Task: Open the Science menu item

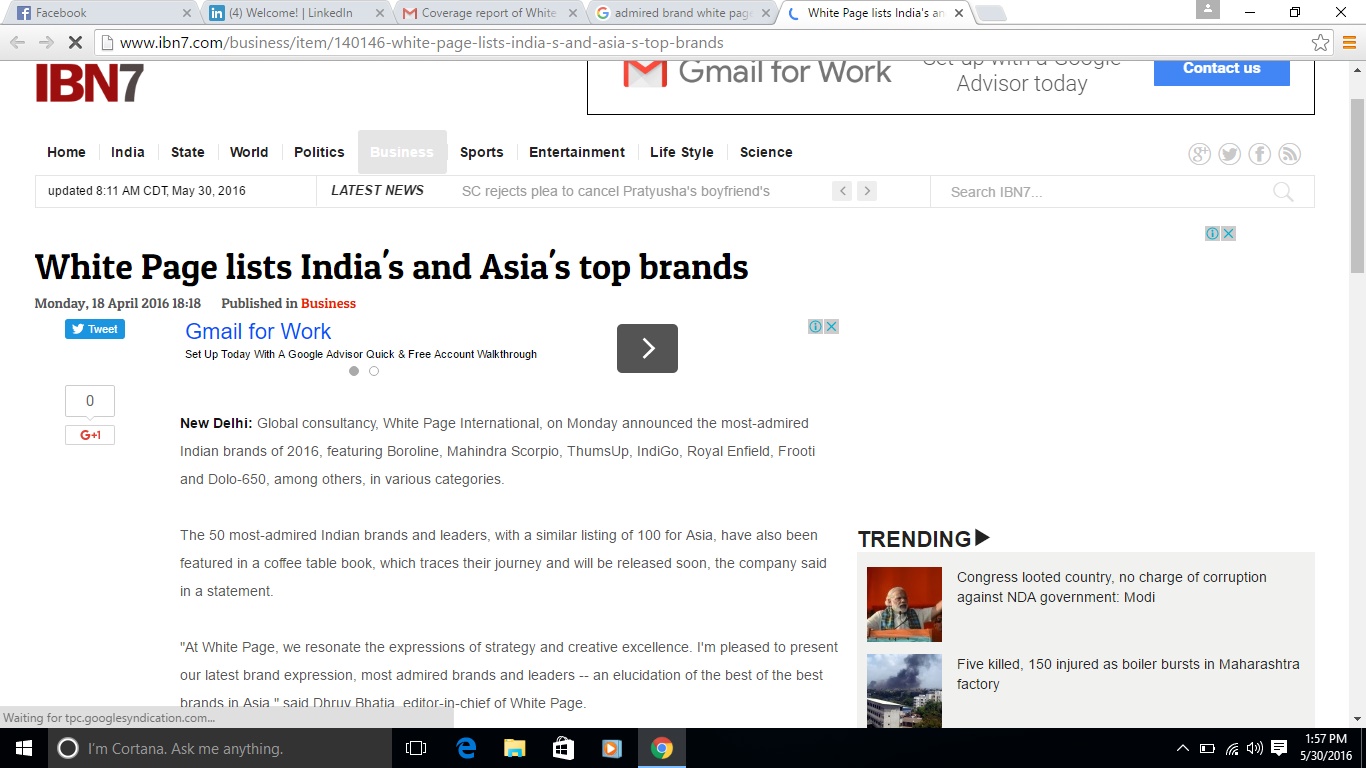Action: click(766, 152)
